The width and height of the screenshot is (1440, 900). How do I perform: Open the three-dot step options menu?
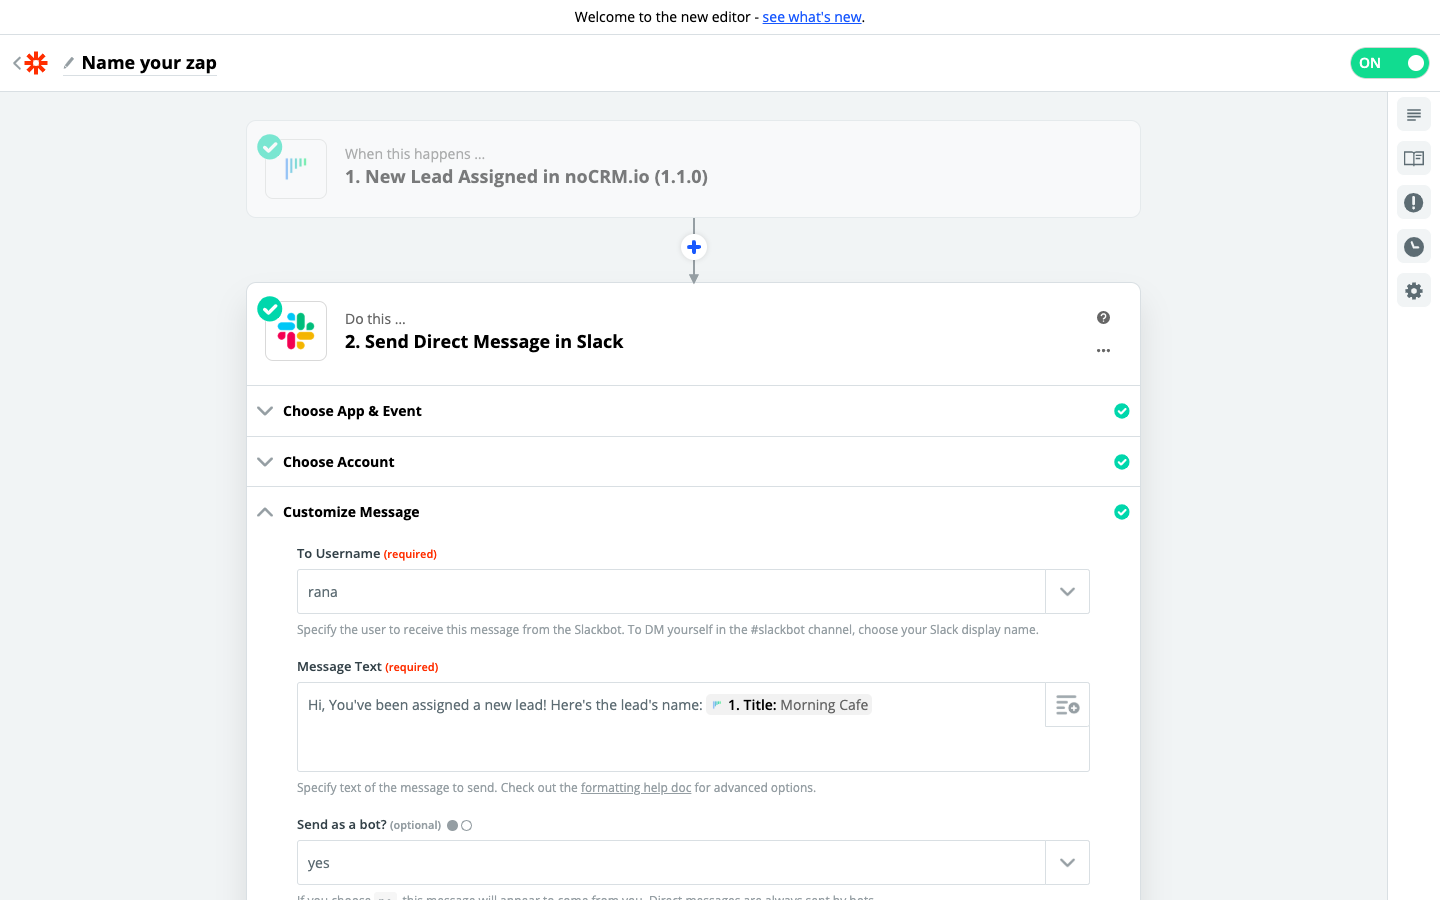click(x=1103, y=351)
